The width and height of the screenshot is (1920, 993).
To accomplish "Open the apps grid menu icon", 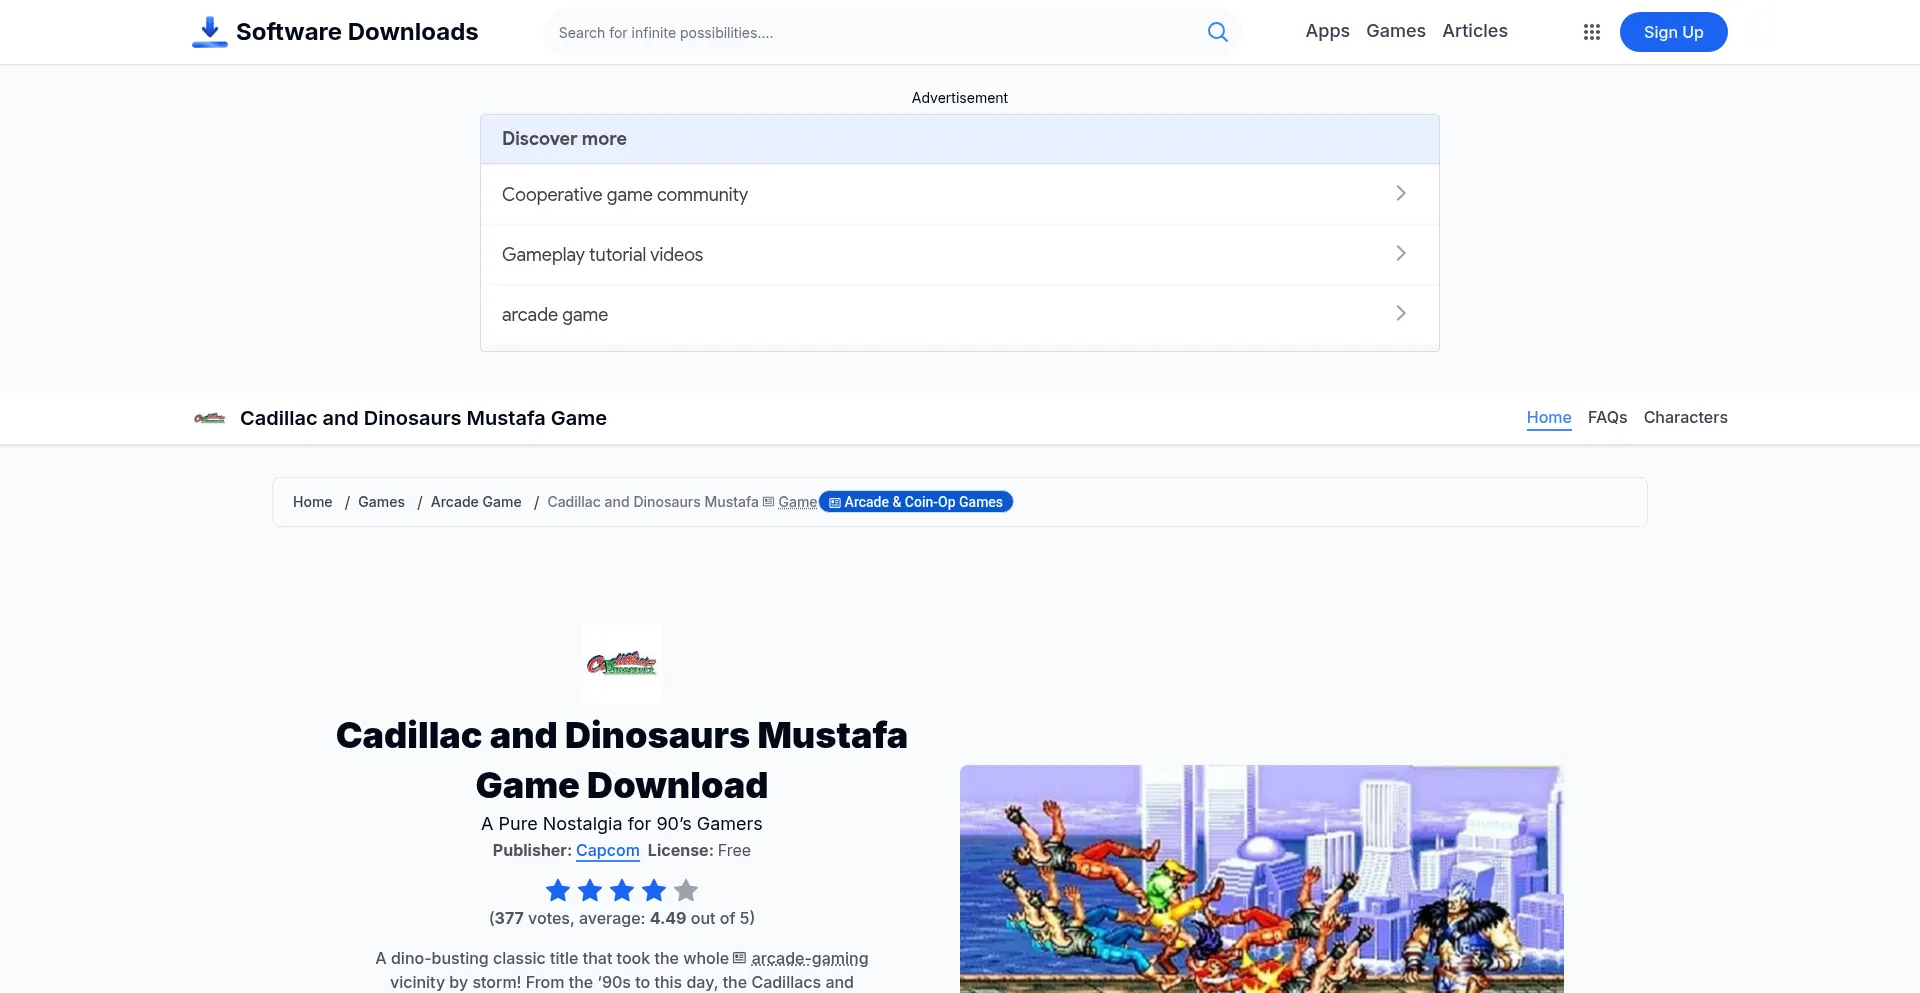I will [x=1592, y=32].
